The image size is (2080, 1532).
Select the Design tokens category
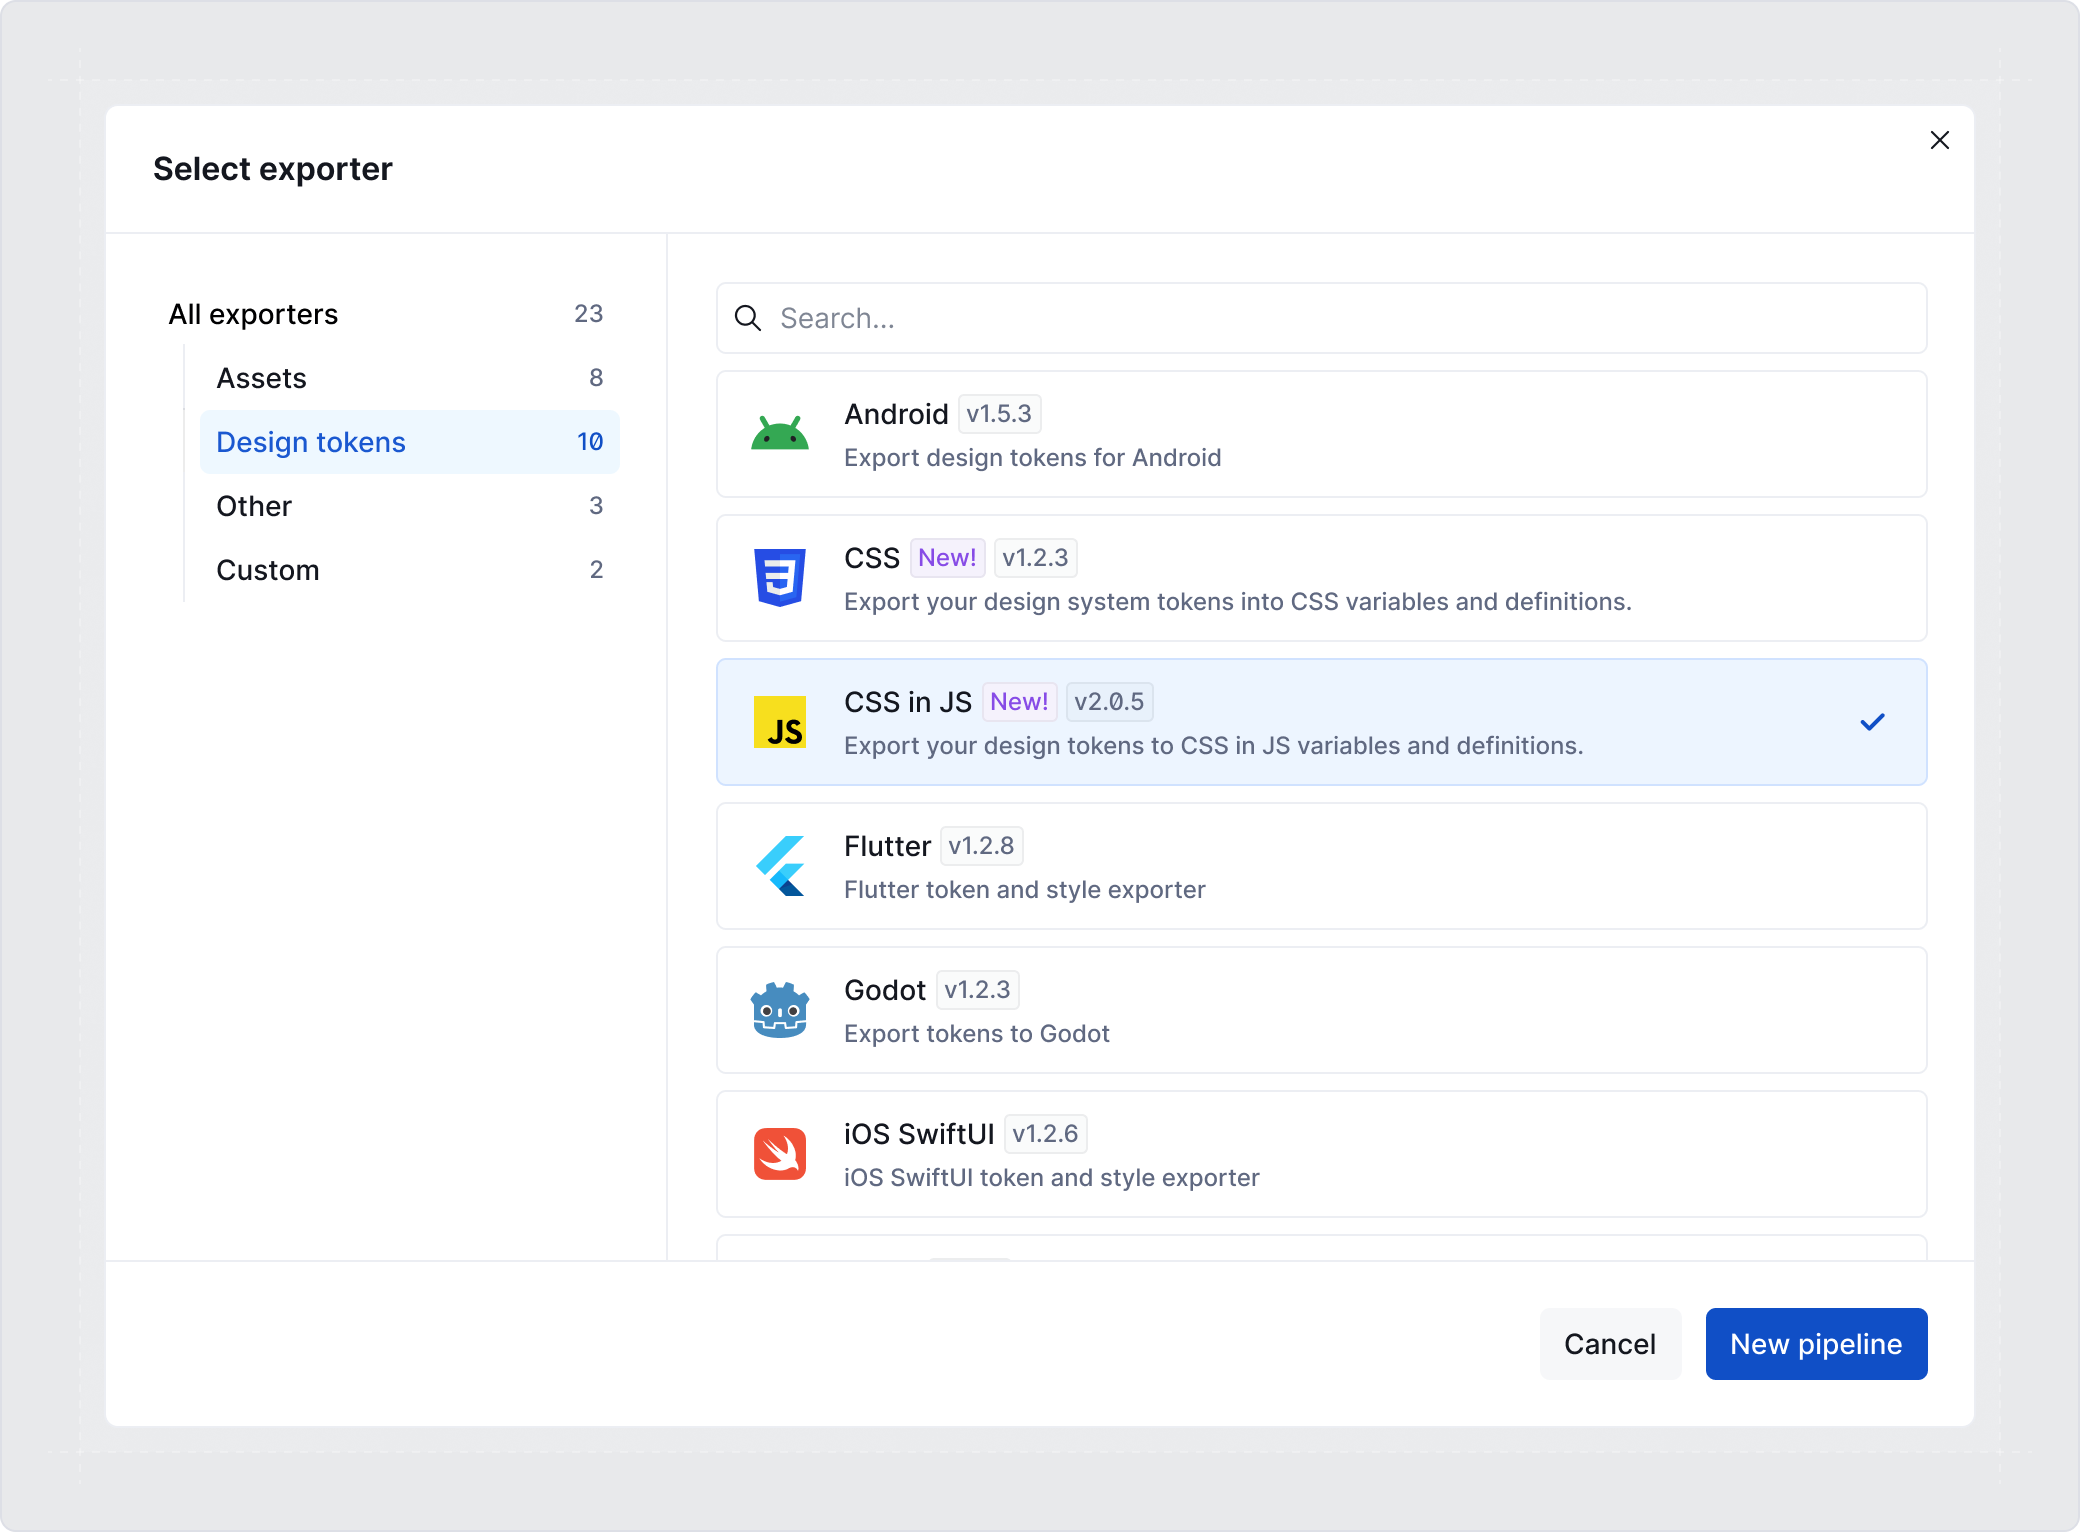[310, 441]
